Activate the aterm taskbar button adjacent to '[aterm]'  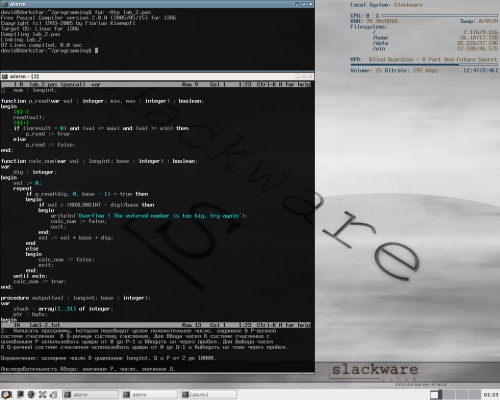(149, 395)
